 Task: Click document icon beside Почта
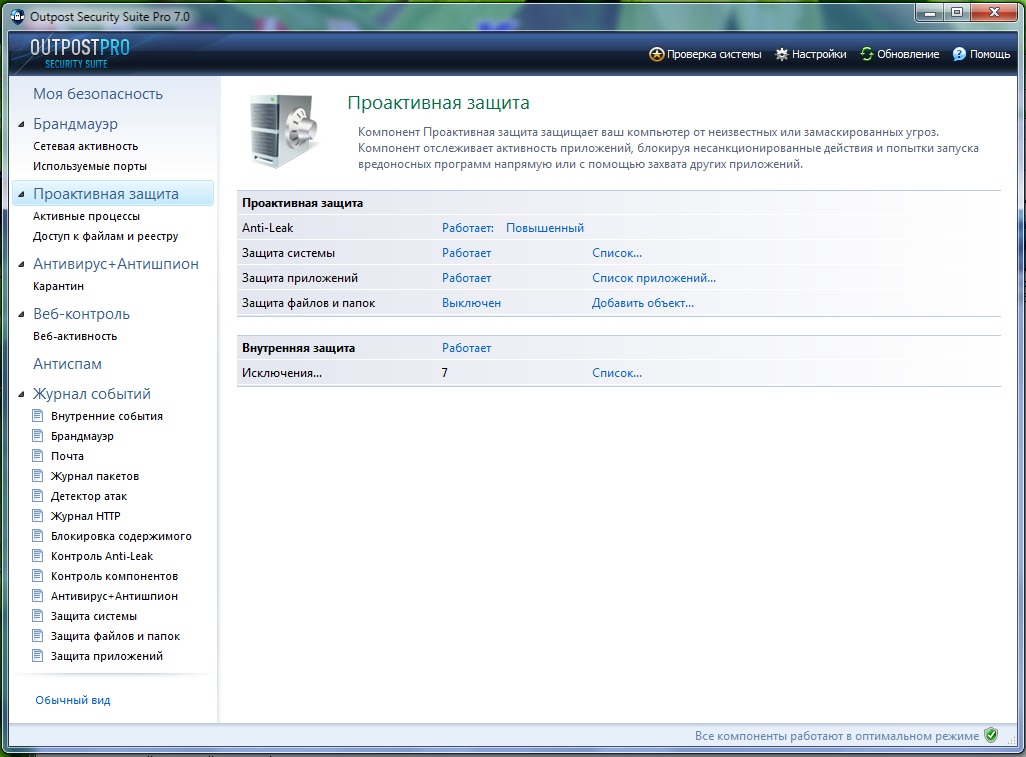click(38, 455)
